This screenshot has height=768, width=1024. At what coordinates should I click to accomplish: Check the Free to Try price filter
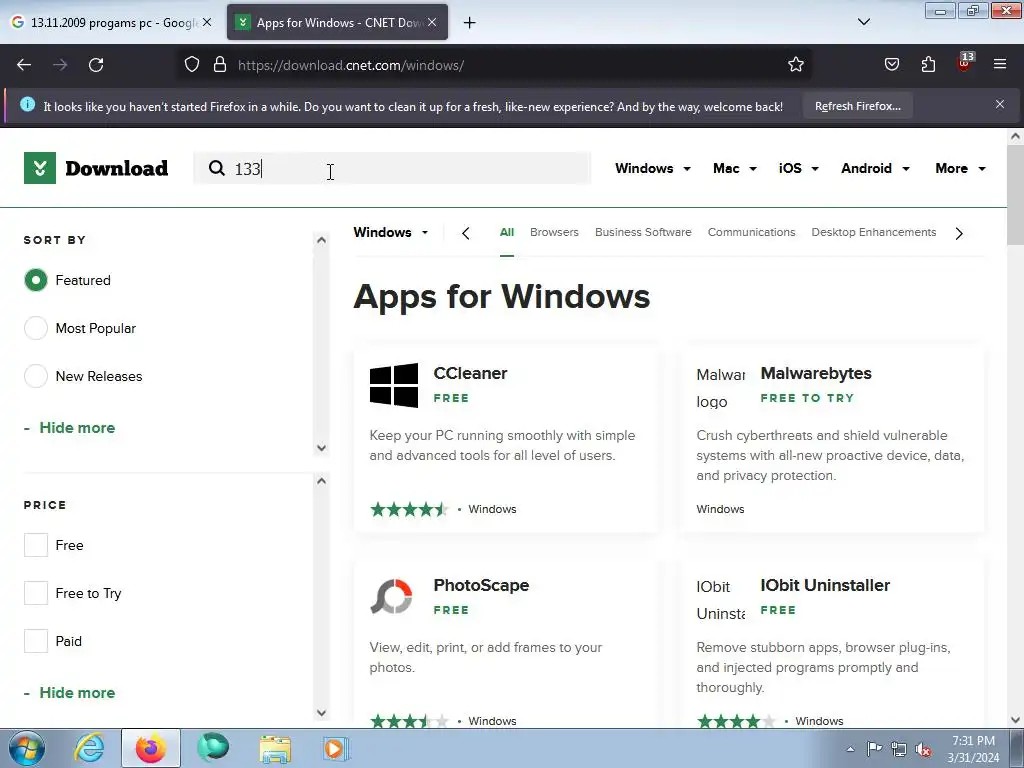pos(36,593)
